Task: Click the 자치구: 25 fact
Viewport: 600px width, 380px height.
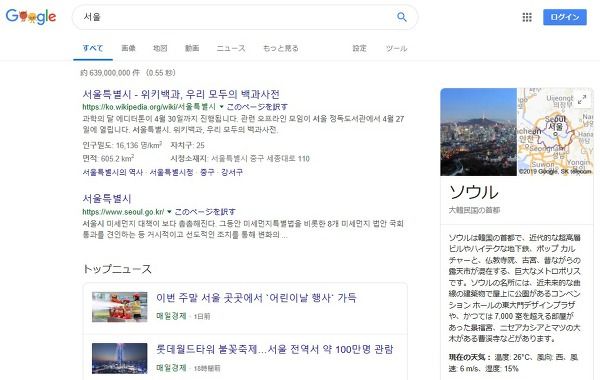Action: (188, 145)
